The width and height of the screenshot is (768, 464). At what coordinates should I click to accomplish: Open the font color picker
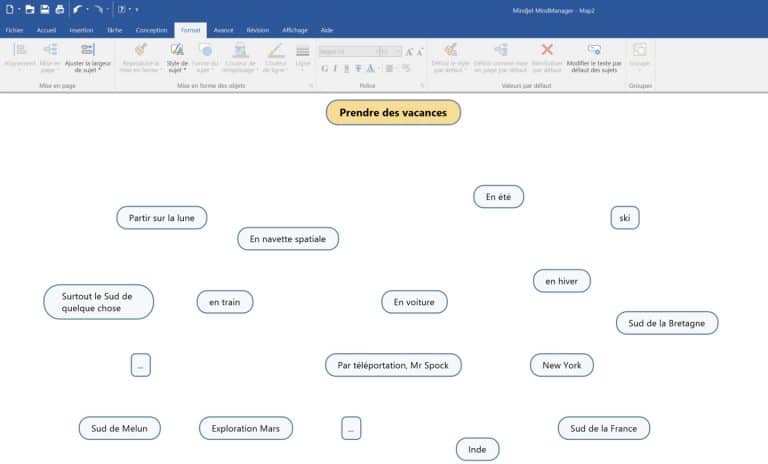(x=371, y=68)
